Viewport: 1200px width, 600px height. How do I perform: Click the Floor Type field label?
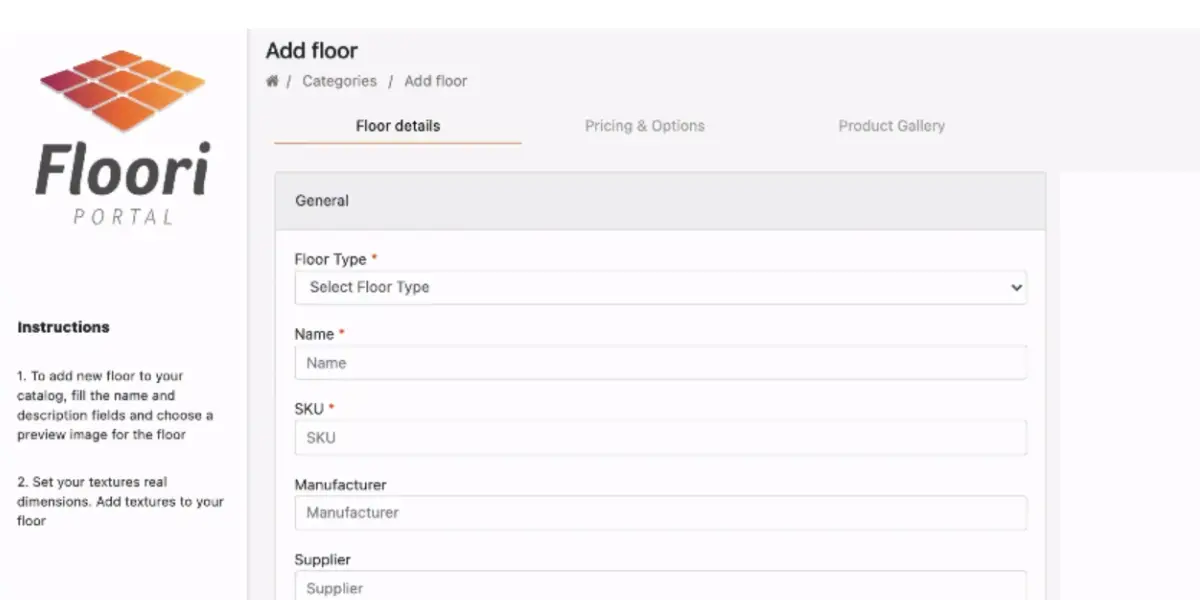pyautogui.click(x=331, y=259)
